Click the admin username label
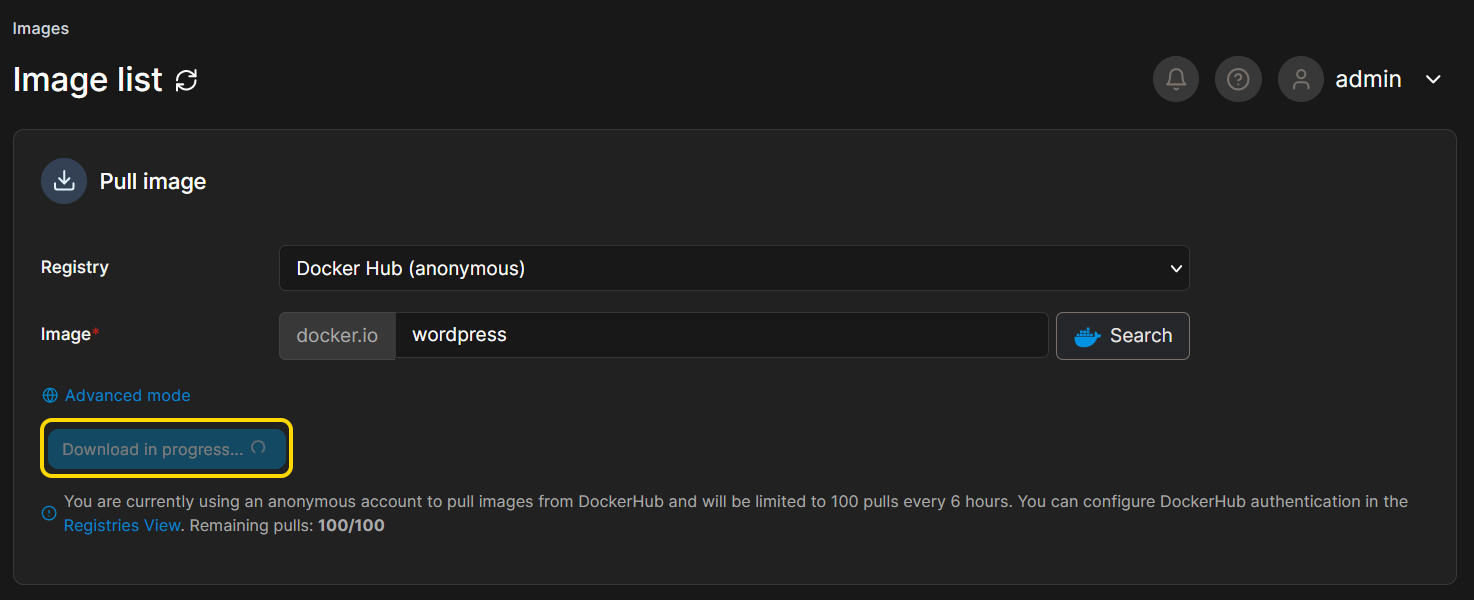The height and width of the screenshot is (600, 1474). (1368, 79)
